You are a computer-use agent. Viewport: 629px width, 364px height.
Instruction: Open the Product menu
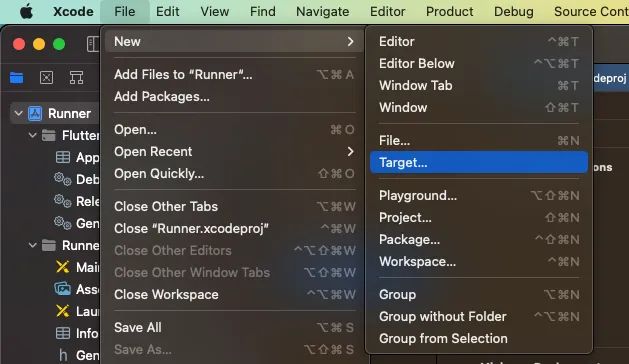tap(449, 12)
